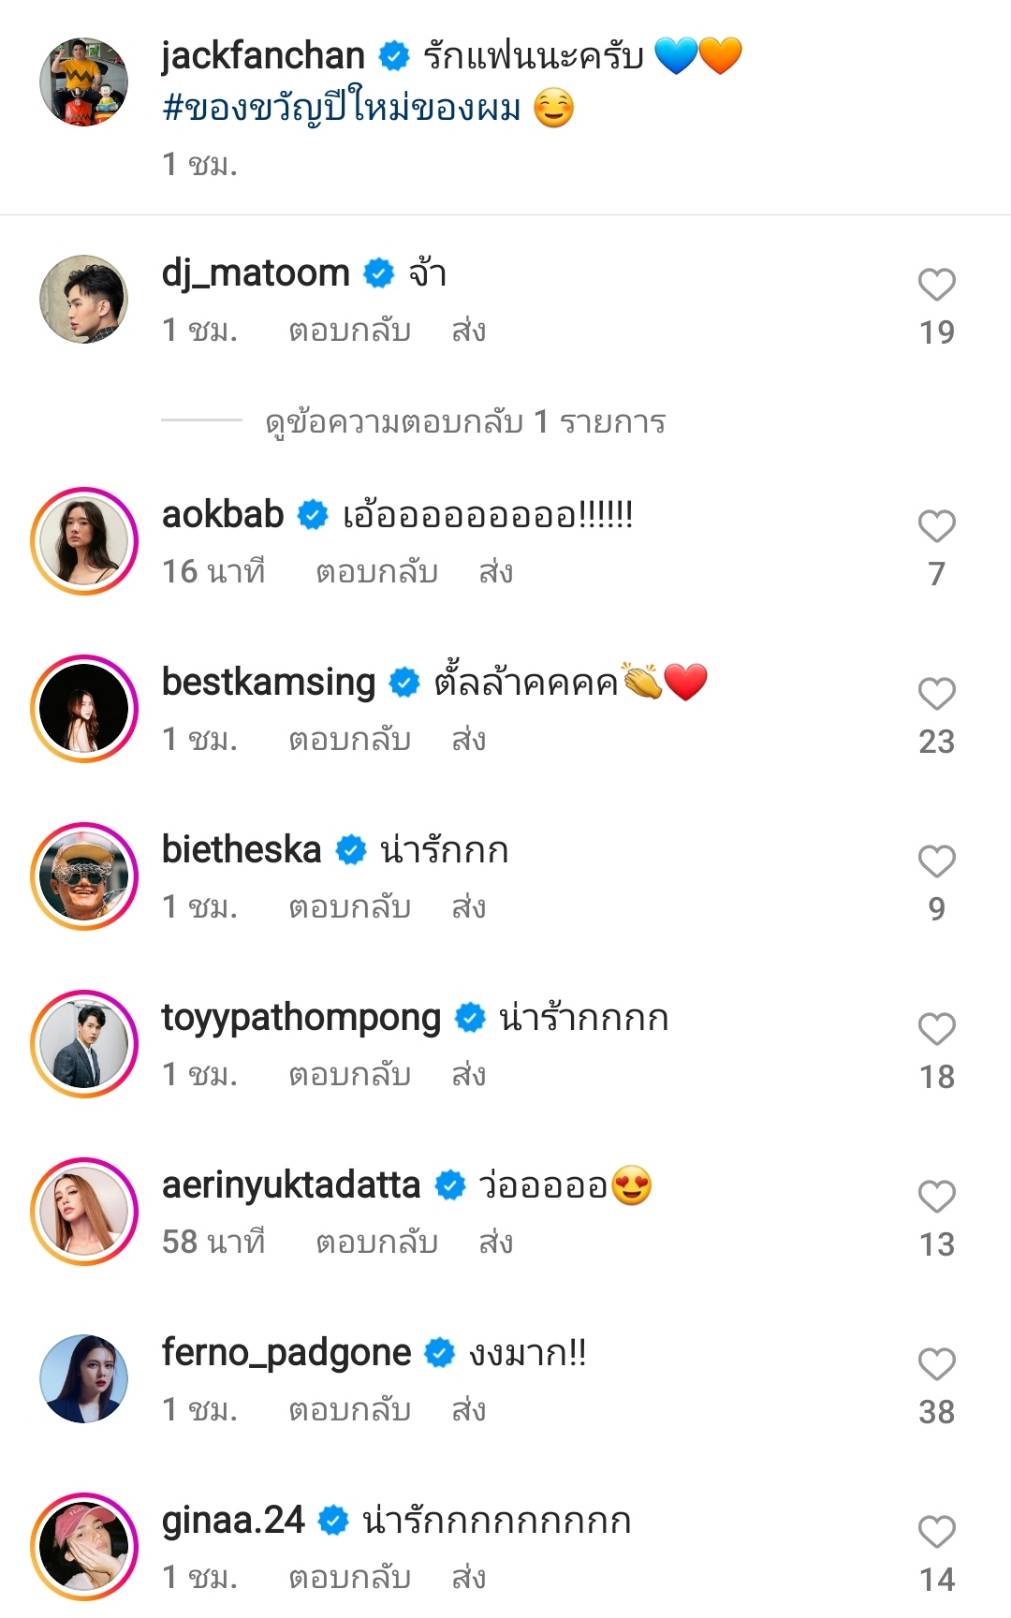Tap dj_matoom's blue verified checkmark
The image size is (1011, 1618).
tap(375, 274)
